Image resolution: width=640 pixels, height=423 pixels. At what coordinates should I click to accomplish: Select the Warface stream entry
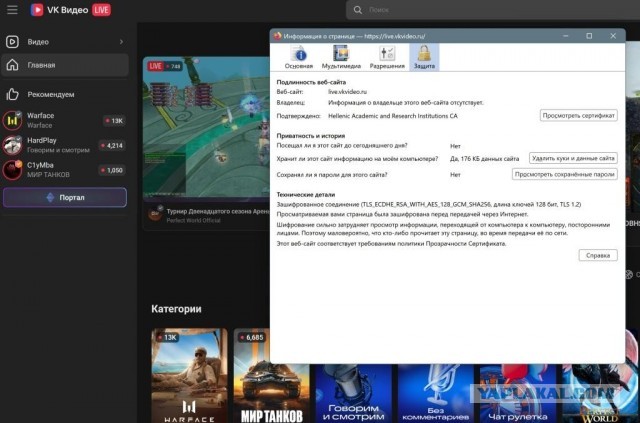64,120
